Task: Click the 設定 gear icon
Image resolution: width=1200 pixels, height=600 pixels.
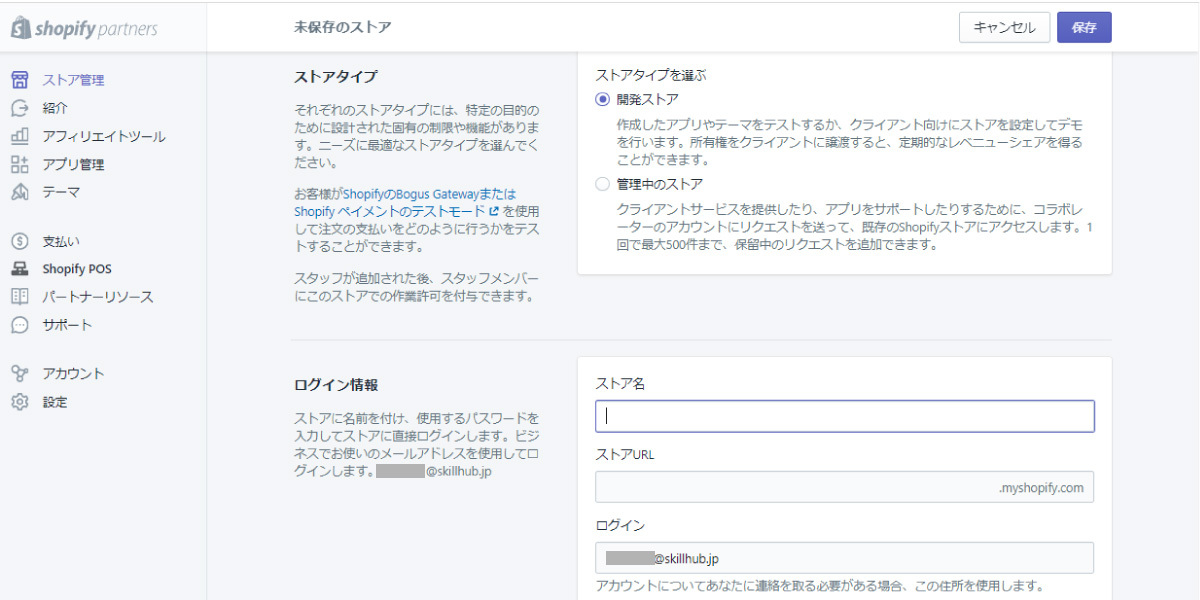Action: pyautogui.click(x=20, y=402)
